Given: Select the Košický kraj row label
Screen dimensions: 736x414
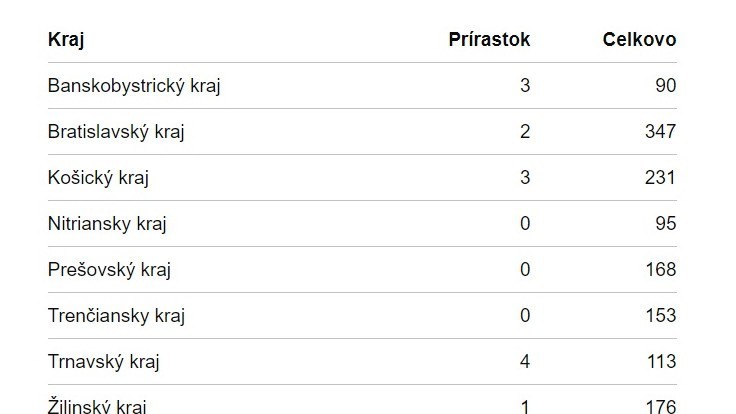Looking at the screenshot, I should pos(98,178).
